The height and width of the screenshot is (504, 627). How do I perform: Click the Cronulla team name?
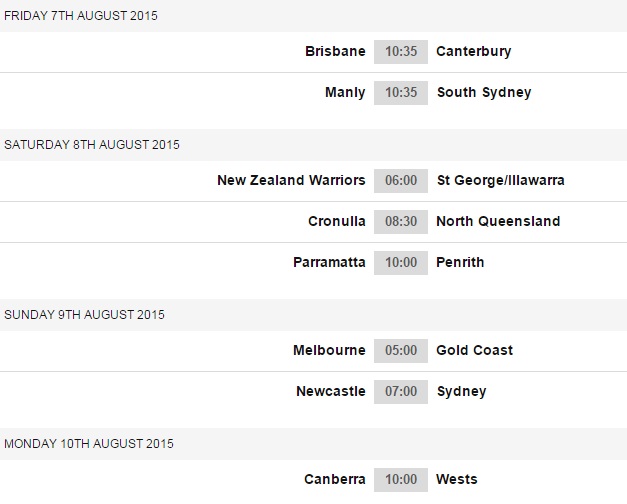pyautogui.click(x=337, y=221)
